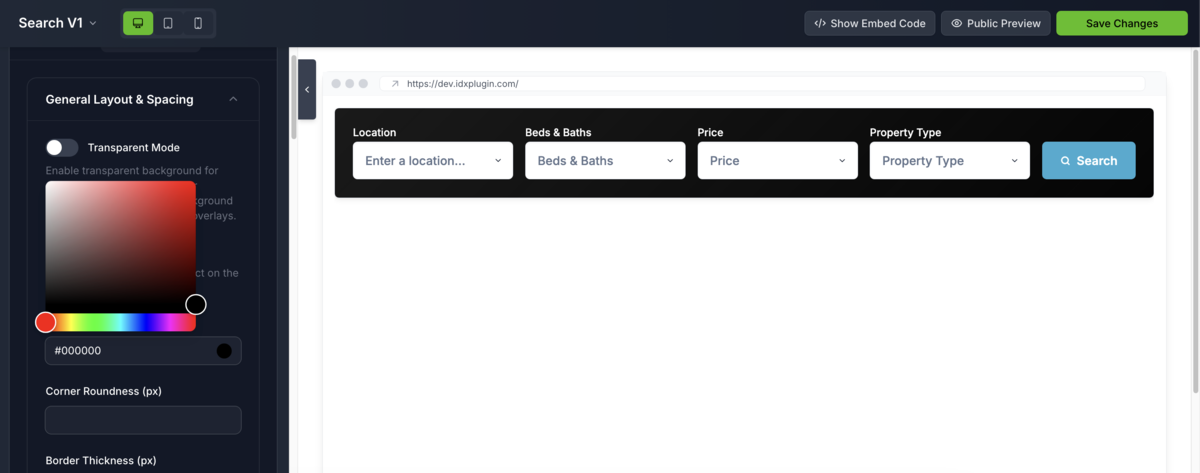The image size is (1200, 473).
Task: Switch to desktop preview mode
Action: tap(138, 23)
